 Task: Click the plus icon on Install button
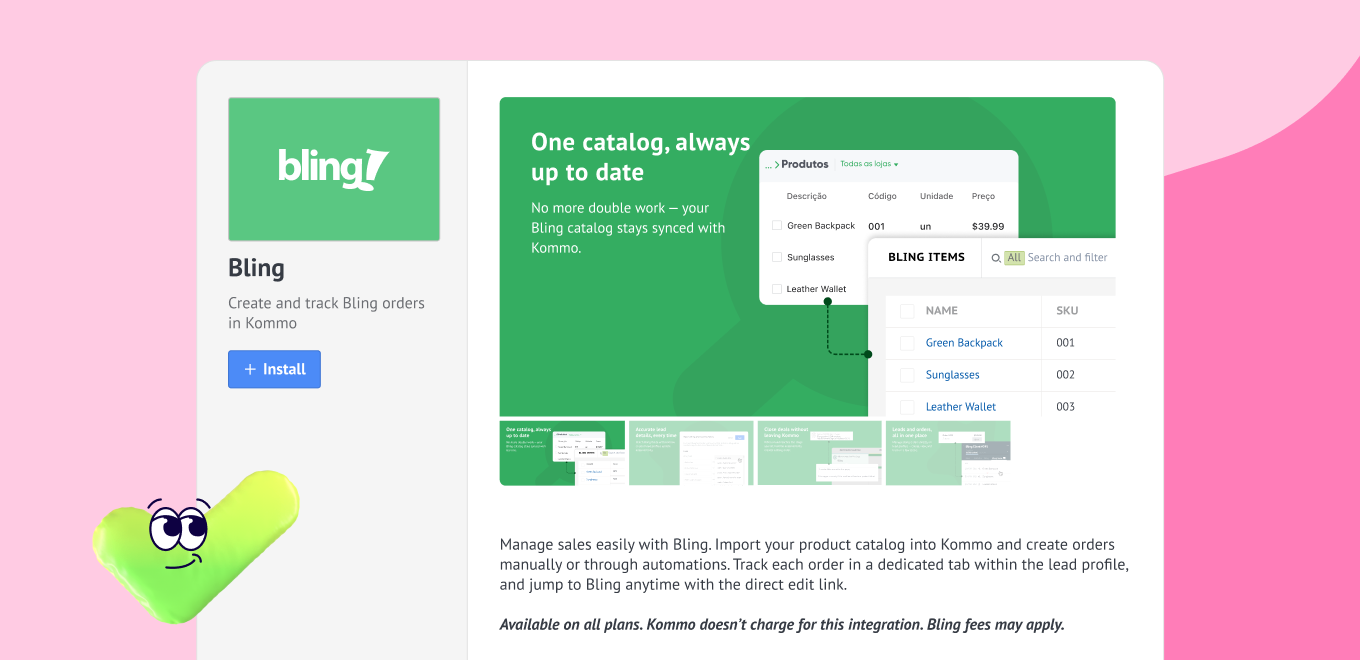pos(250,369)
